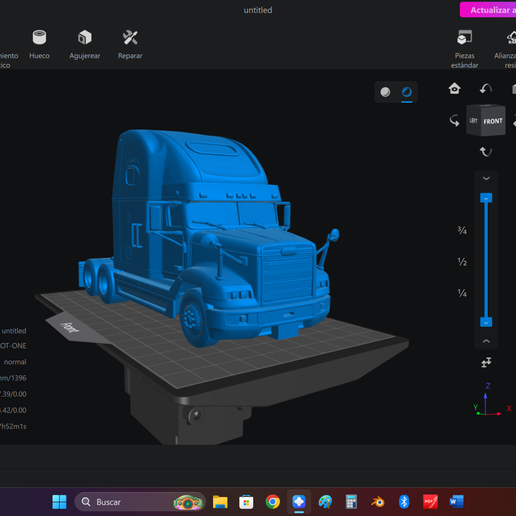Open File Explorer from taskbar

(x=220, y=502)
